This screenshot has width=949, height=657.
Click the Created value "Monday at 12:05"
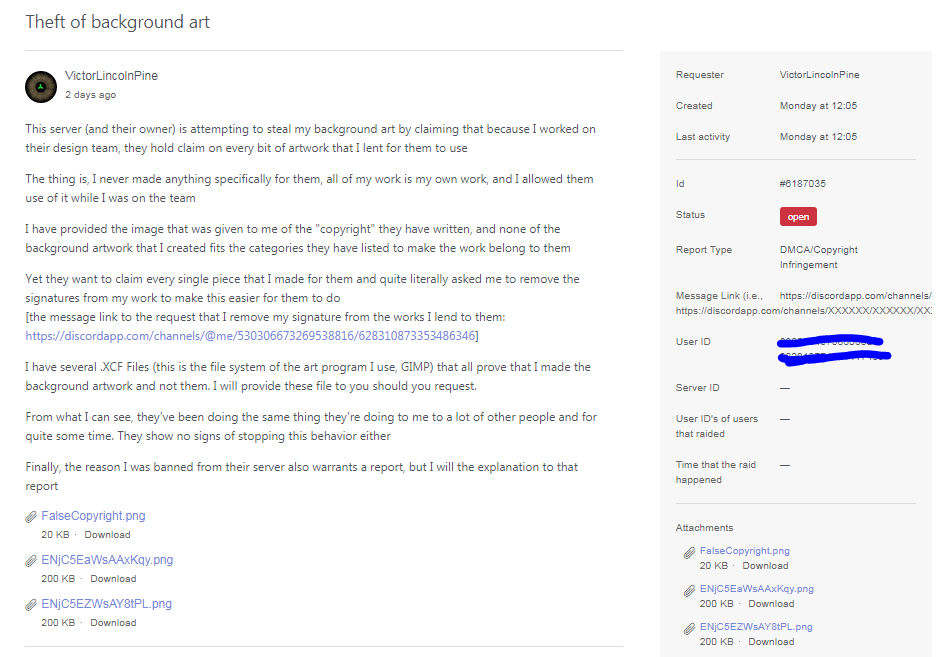[x=818, y=106]
